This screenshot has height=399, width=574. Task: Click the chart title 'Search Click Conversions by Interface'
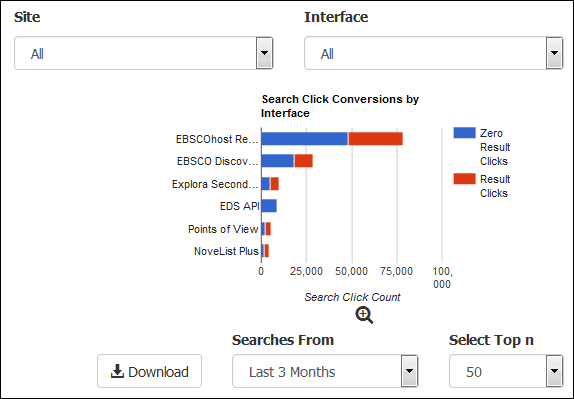pos(340,106)
